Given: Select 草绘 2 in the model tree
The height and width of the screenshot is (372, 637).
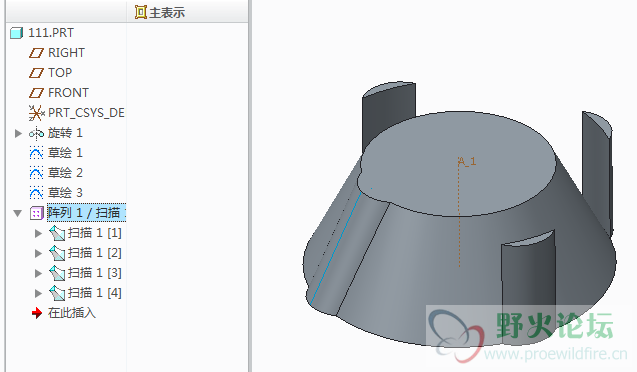Looking at the screenshot, I should click(65, 173).
